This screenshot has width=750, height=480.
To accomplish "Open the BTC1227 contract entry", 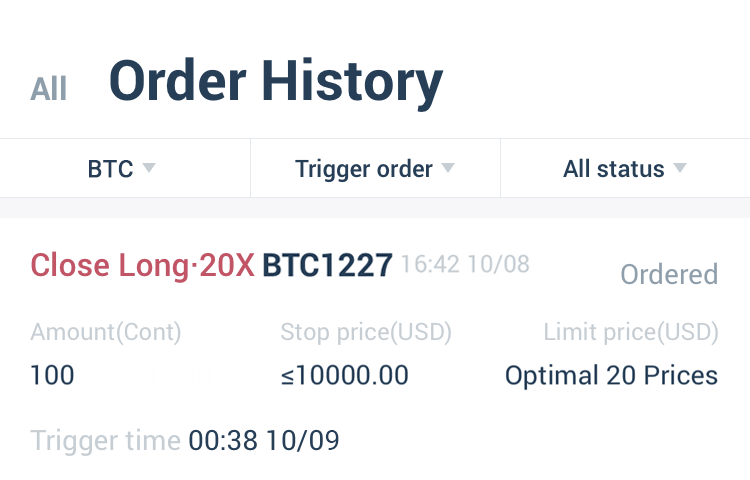I will (328, 265).
